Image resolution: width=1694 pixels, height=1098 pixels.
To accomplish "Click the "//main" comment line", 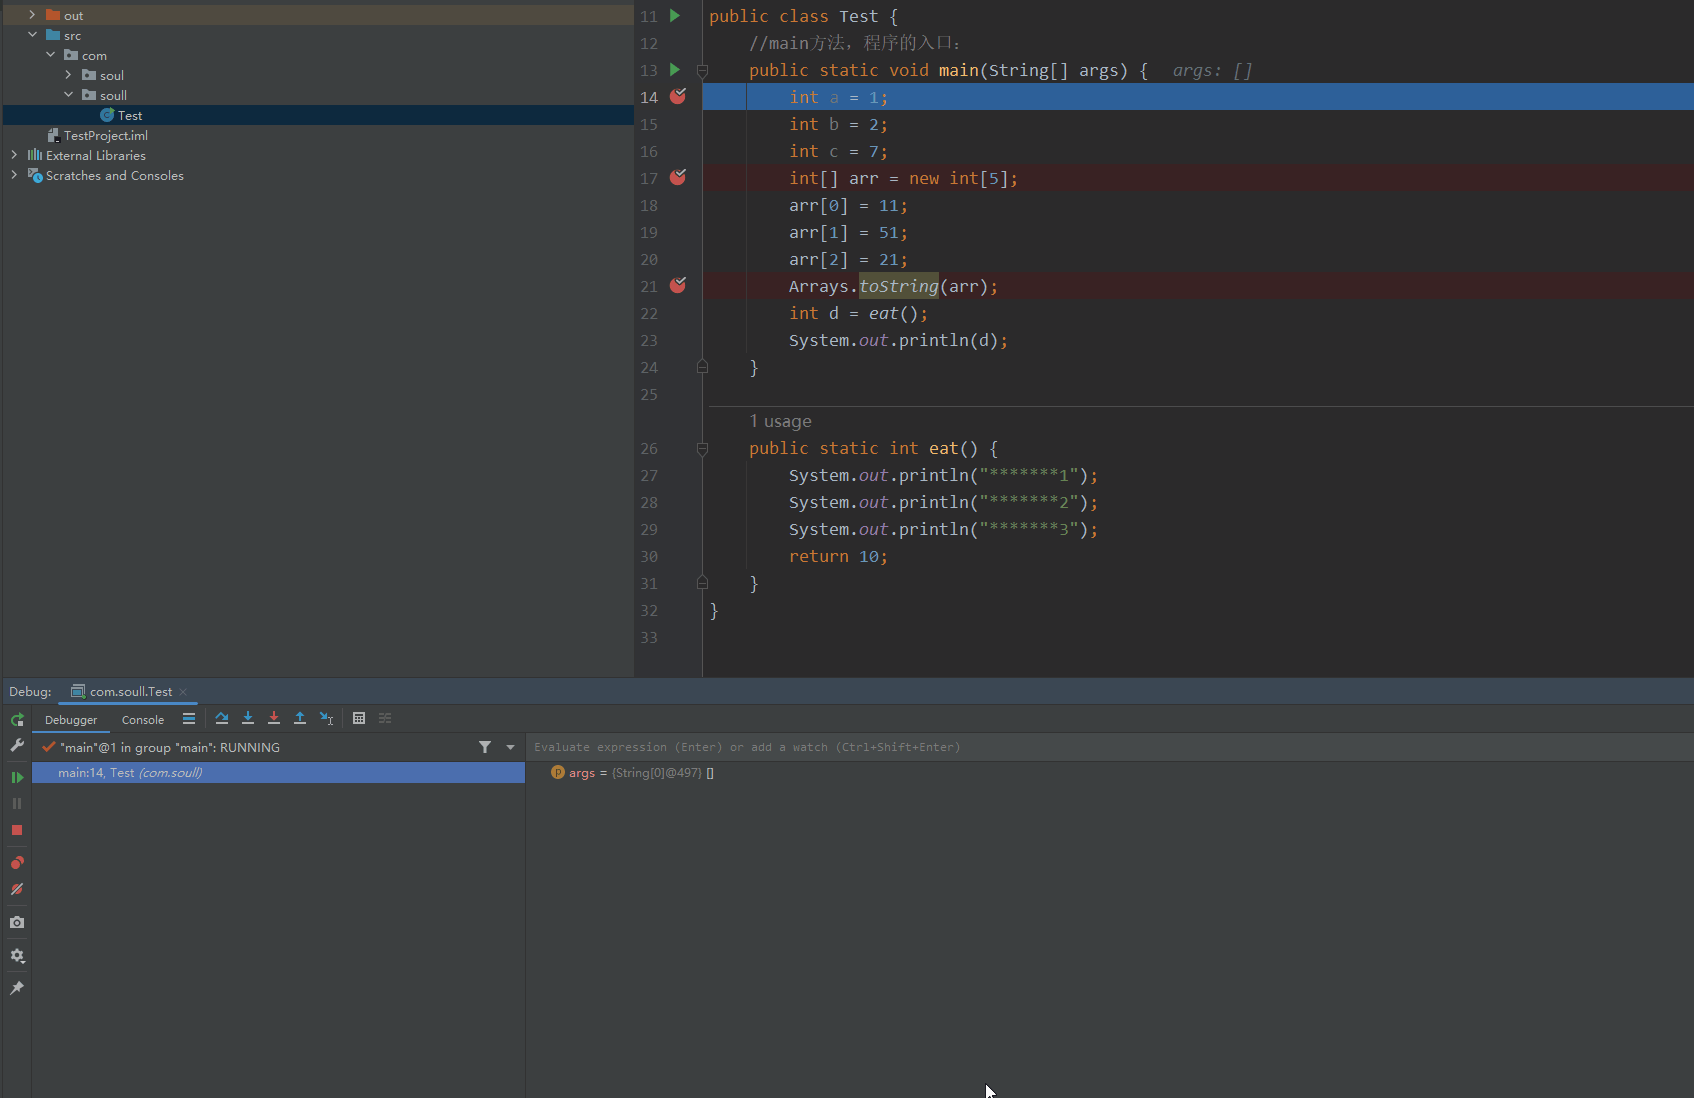I will pyautogui.click(x=855, y=43).
